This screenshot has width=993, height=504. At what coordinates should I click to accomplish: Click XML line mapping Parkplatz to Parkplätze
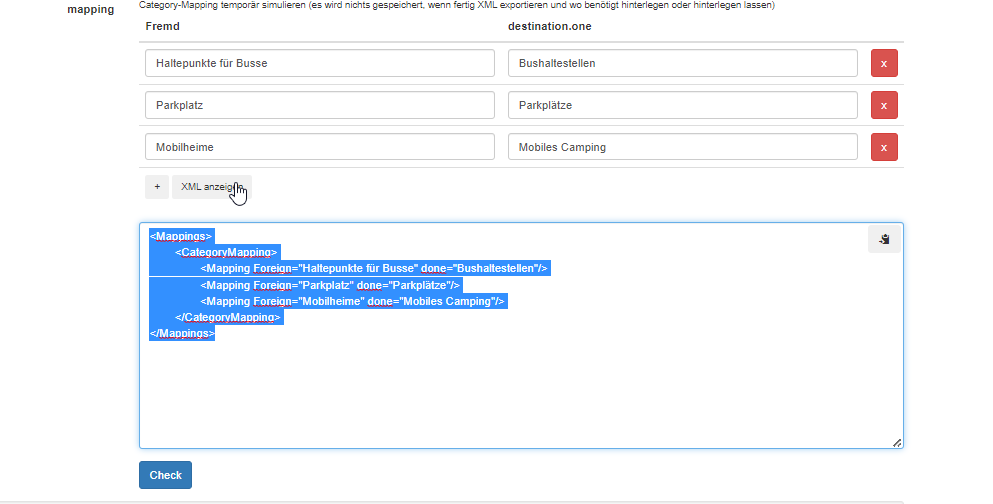click(330, 285)
